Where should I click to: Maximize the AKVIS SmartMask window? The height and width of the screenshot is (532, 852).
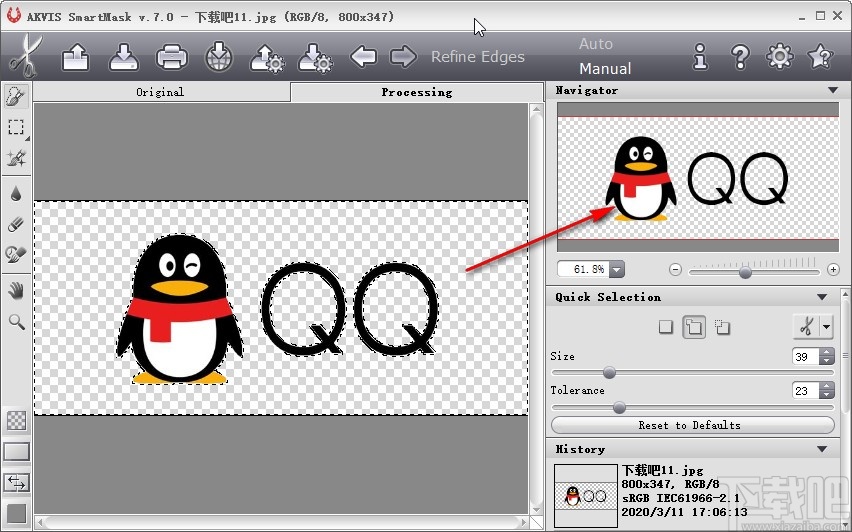pyautogui.click(x=820, y=16)
